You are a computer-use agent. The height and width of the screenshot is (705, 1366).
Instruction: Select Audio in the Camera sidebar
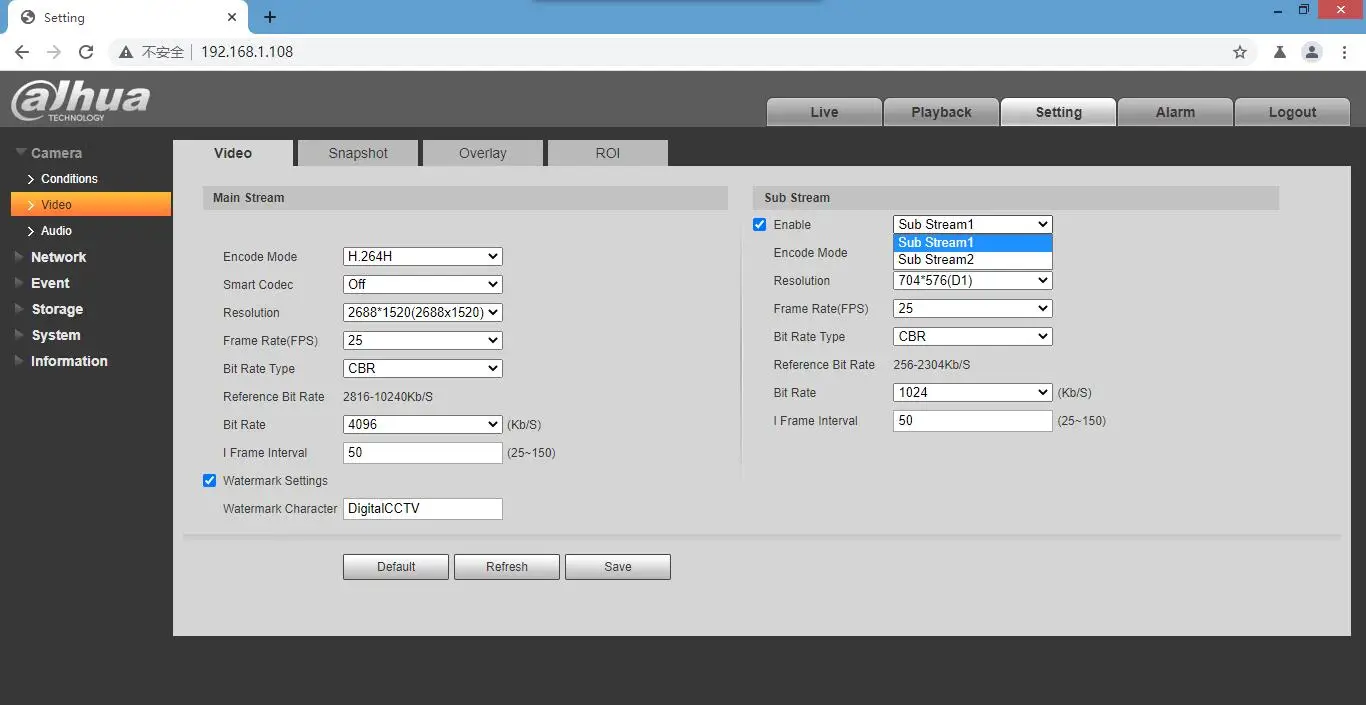click(56, 231)
